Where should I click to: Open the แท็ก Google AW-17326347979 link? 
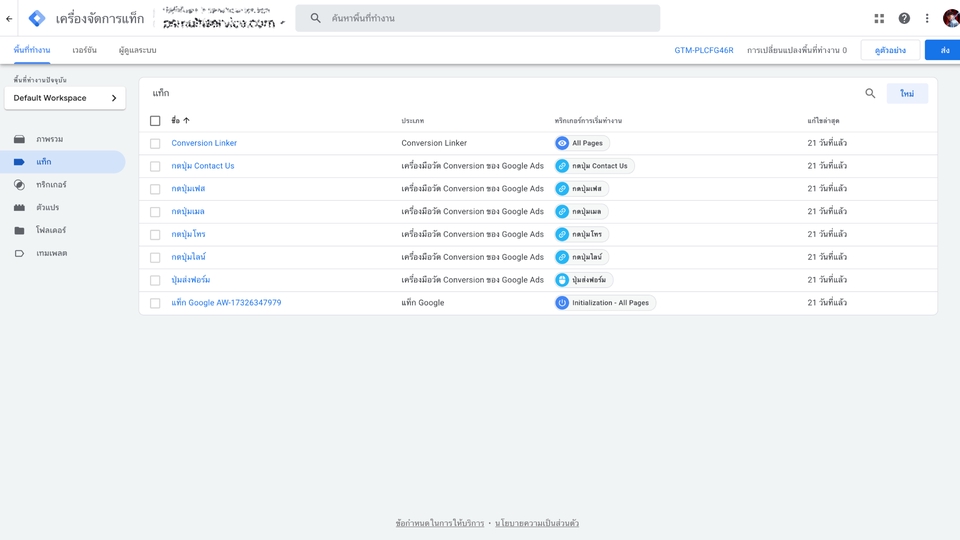click(x=226, y=302)
